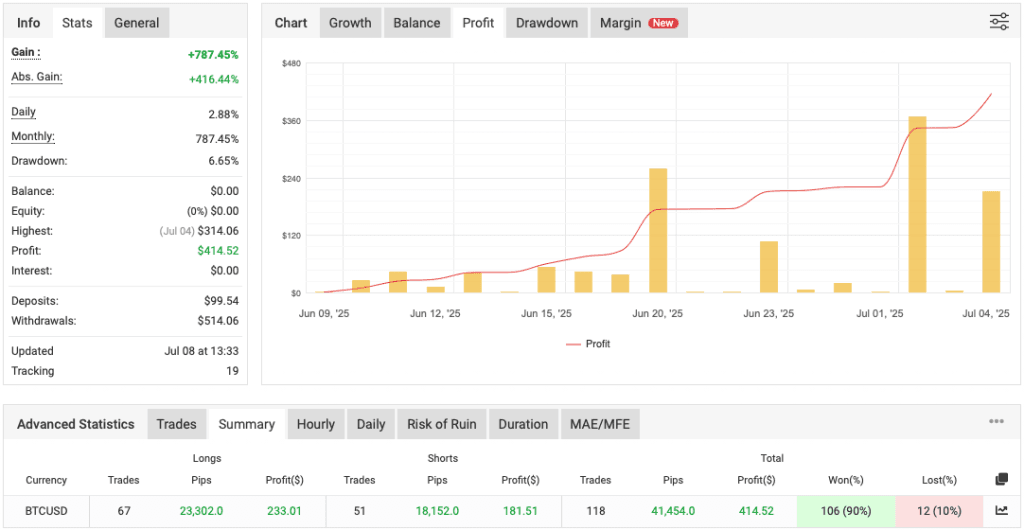Click the Jun 20 yellow profit bar
Screen dimensions: 1024x530
(658, 230)
